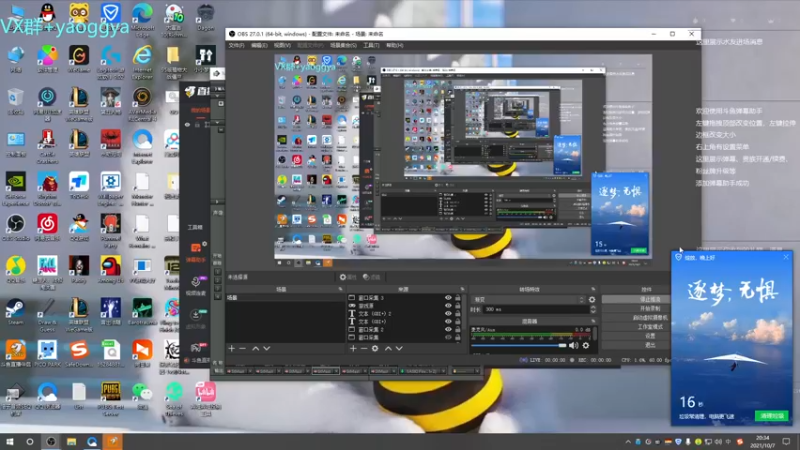The height and width of the screenshot is (450, 800).
Task: Close the 逐梦无惧 ad popup
Action: click(786, 258)
